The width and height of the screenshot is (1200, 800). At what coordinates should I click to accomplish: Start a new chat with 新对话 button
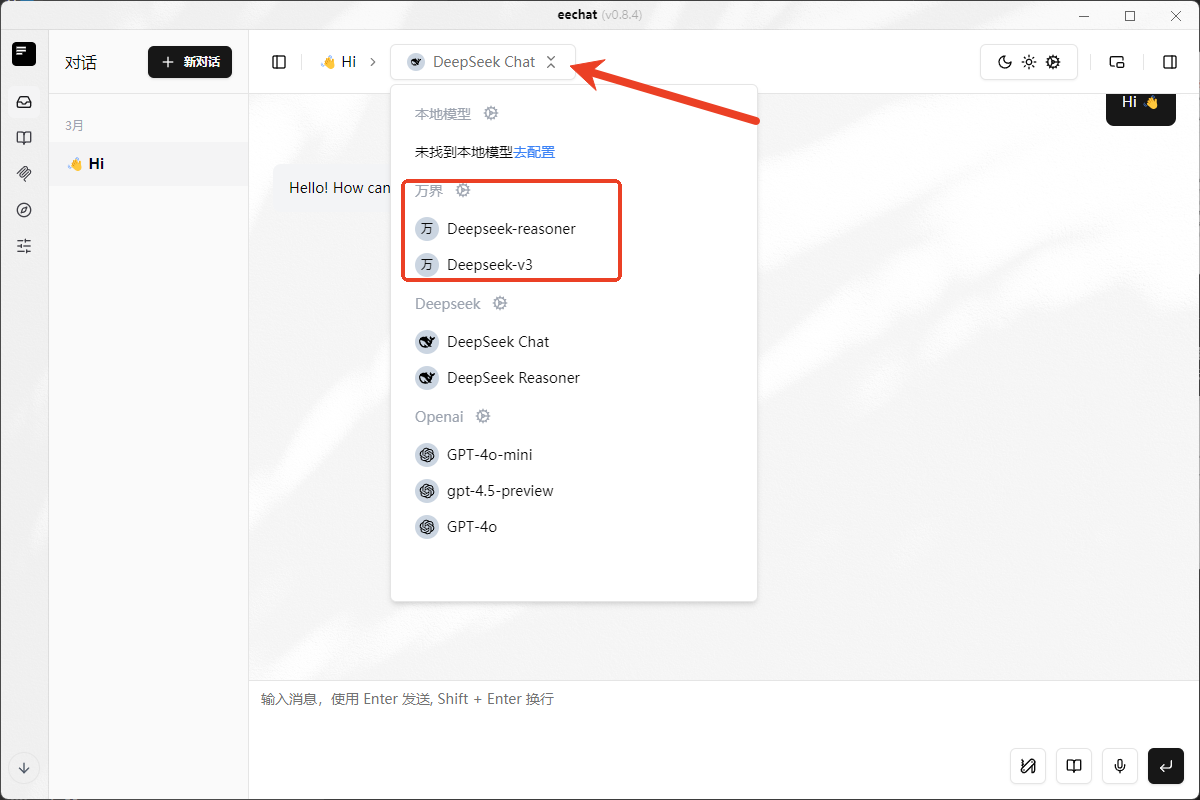tap(190, 62)
